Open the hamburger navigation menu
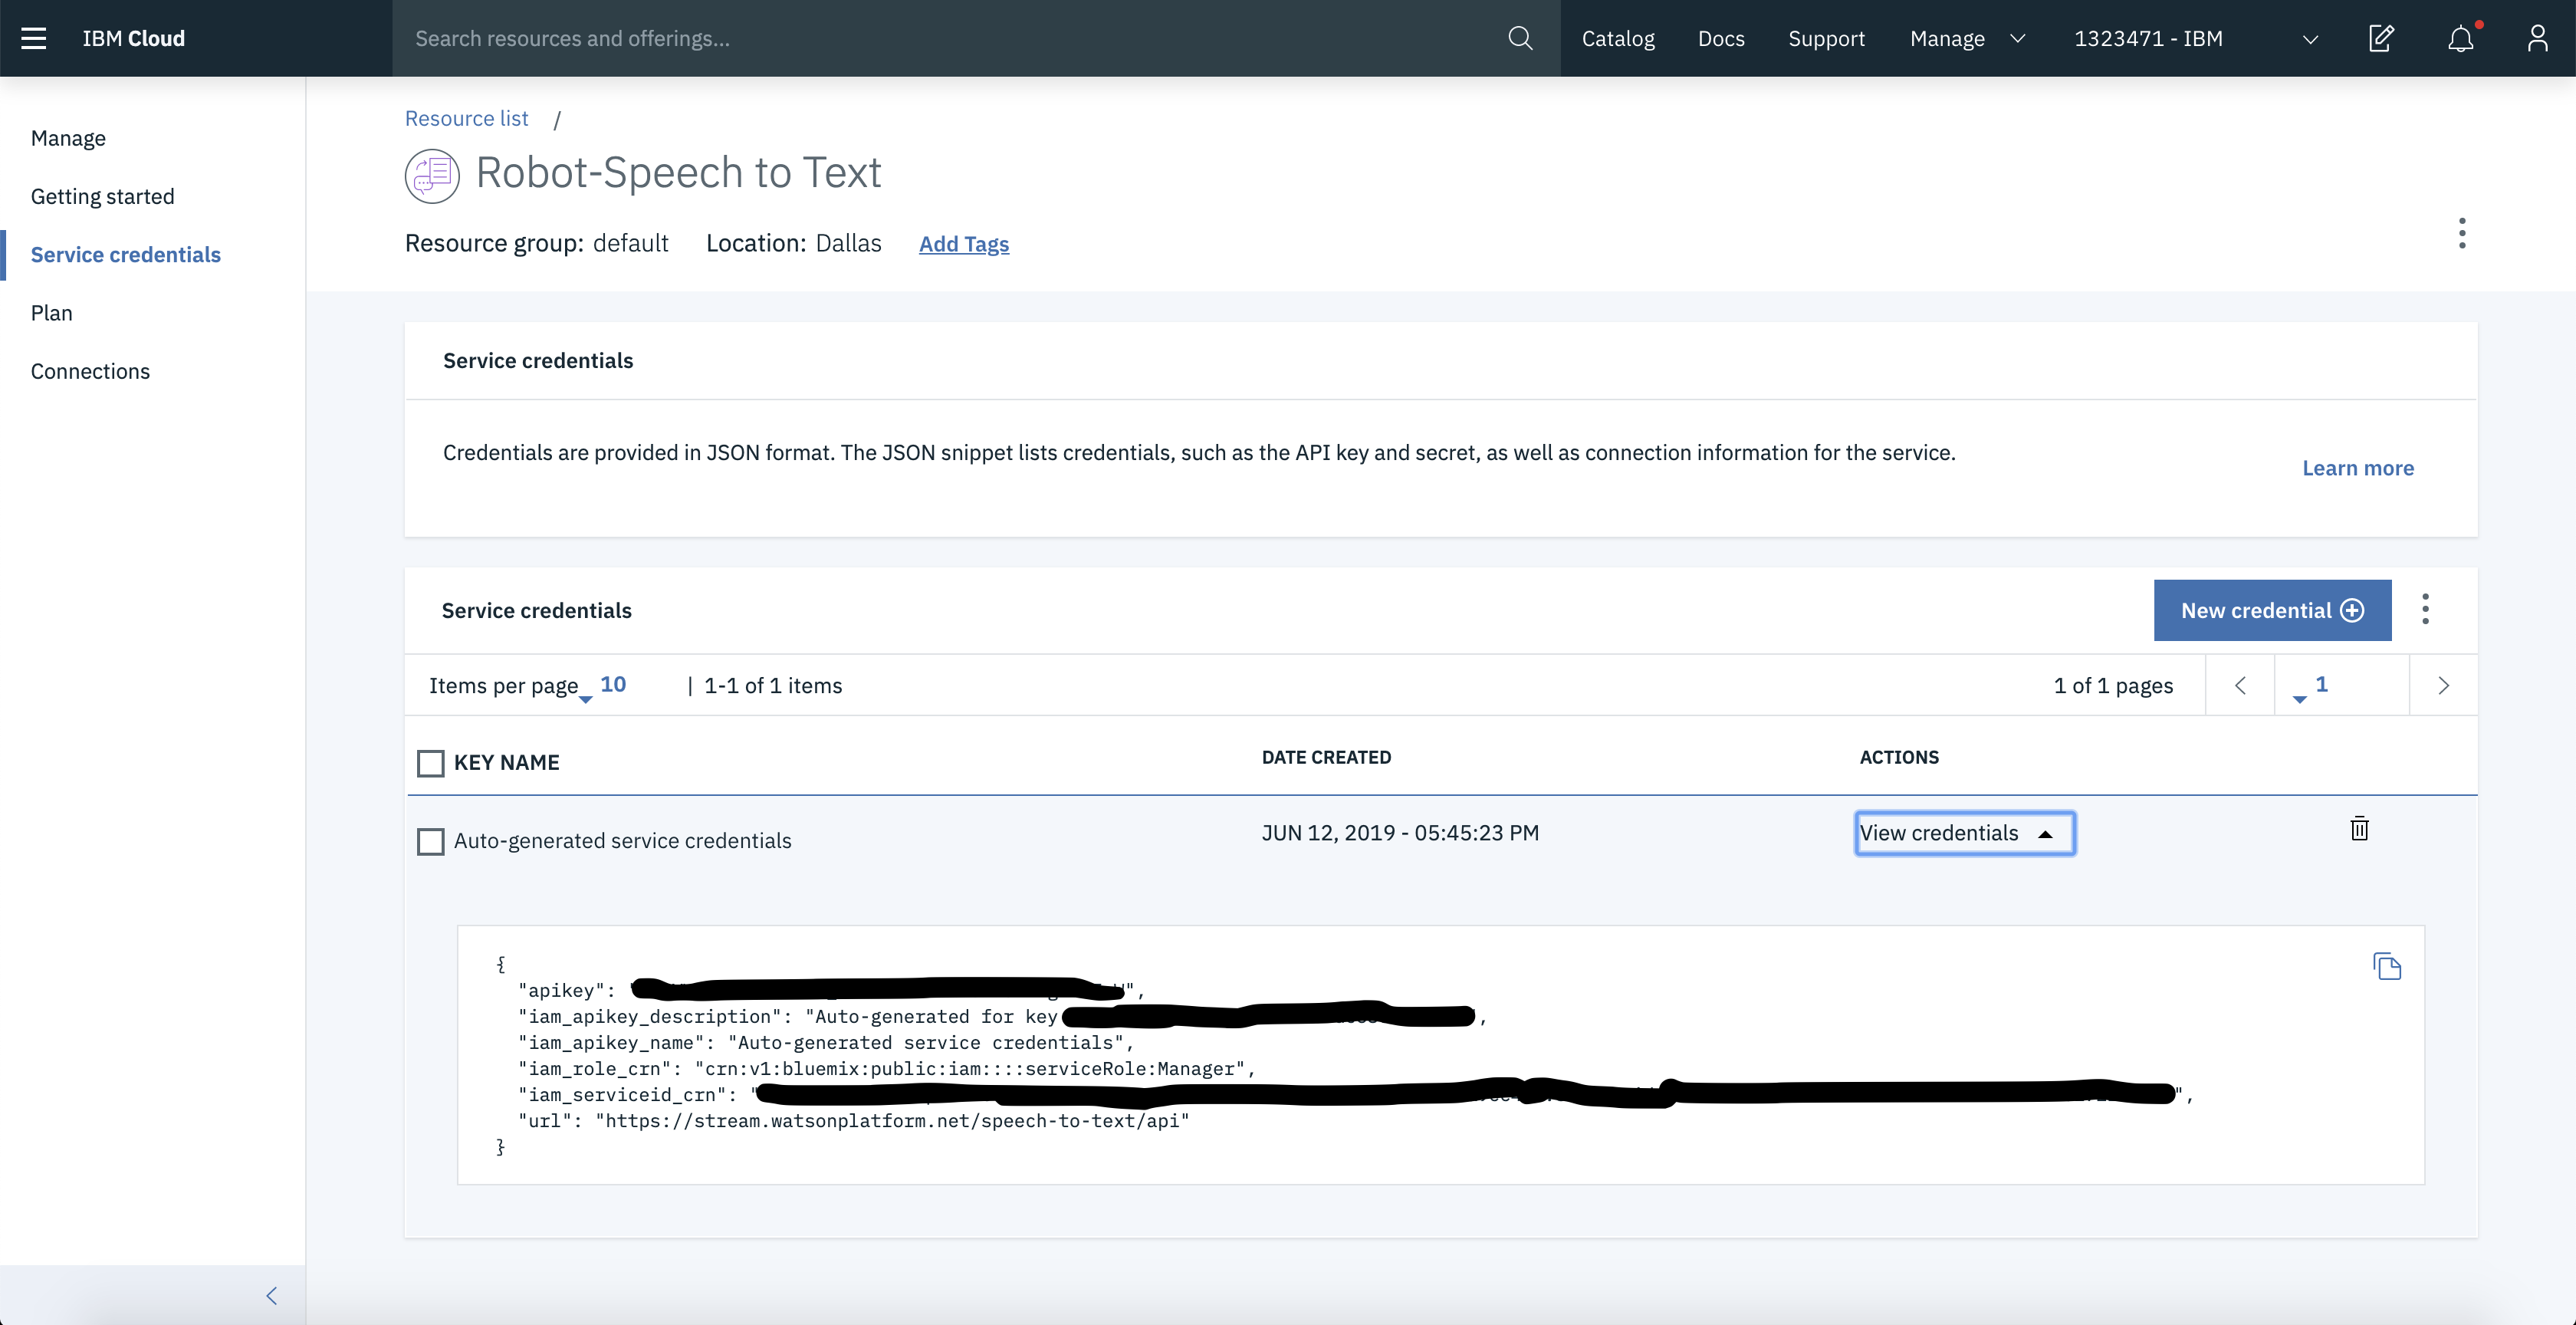The image size is (2576, 1325). 34,38
